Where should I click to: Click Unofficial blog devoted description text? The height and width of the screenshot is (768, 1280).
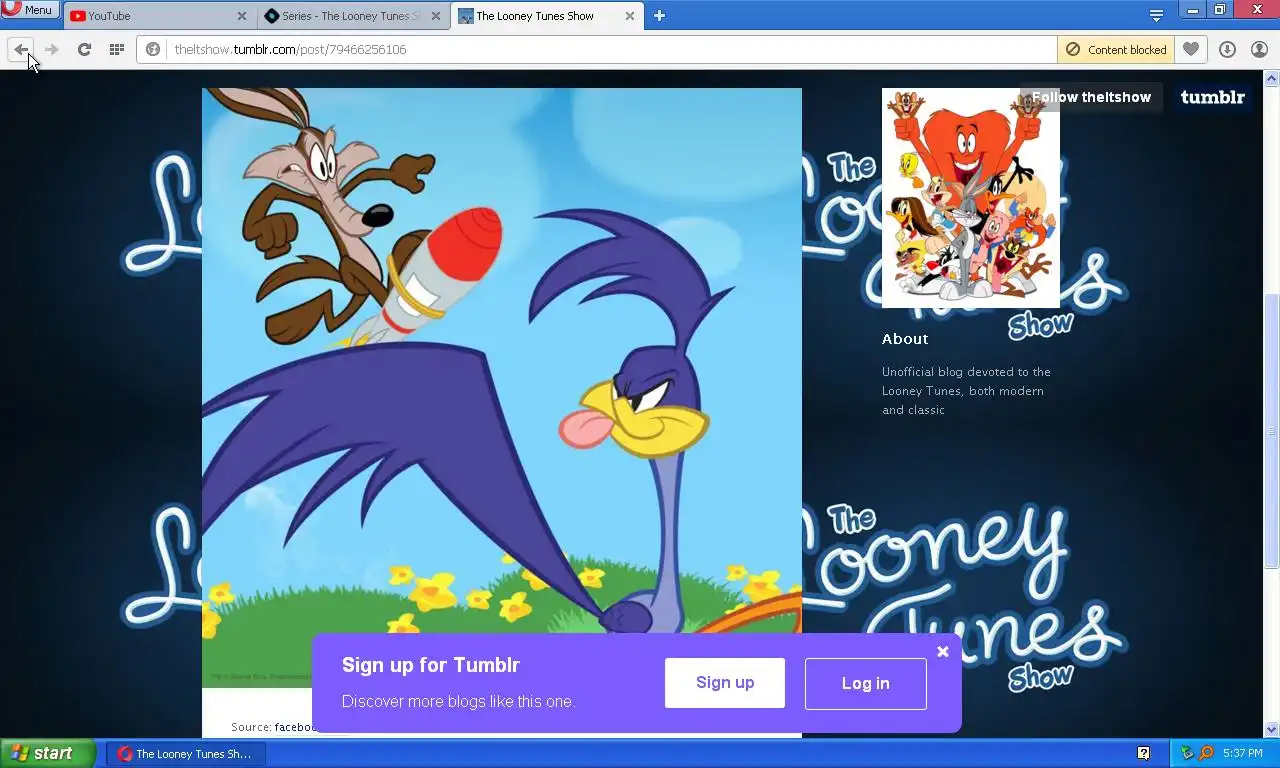coord(966,391)
